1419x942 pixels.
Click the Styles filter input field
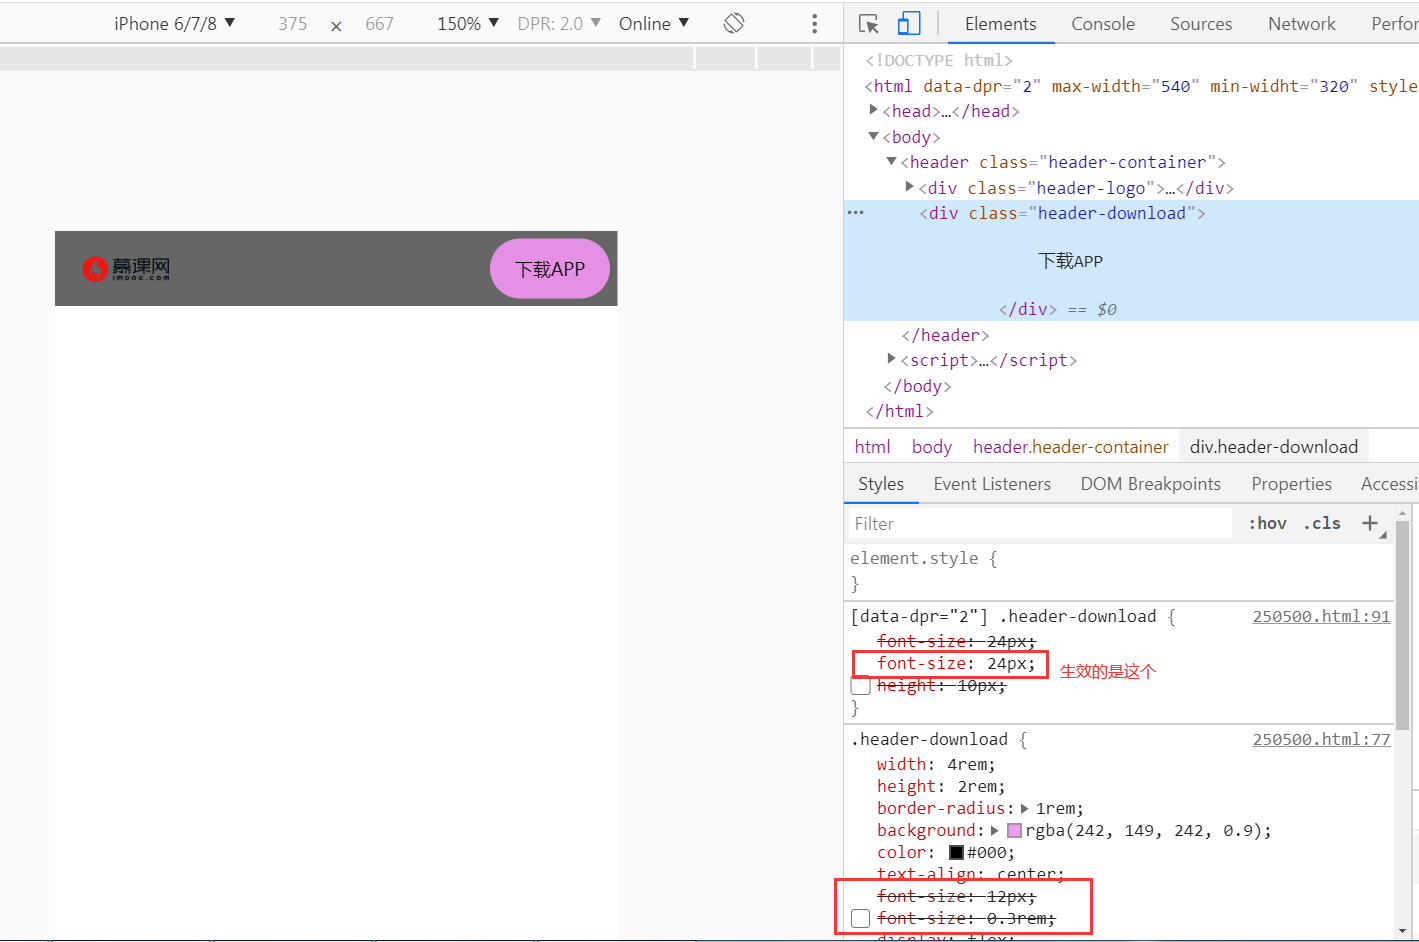[1040, 523]
